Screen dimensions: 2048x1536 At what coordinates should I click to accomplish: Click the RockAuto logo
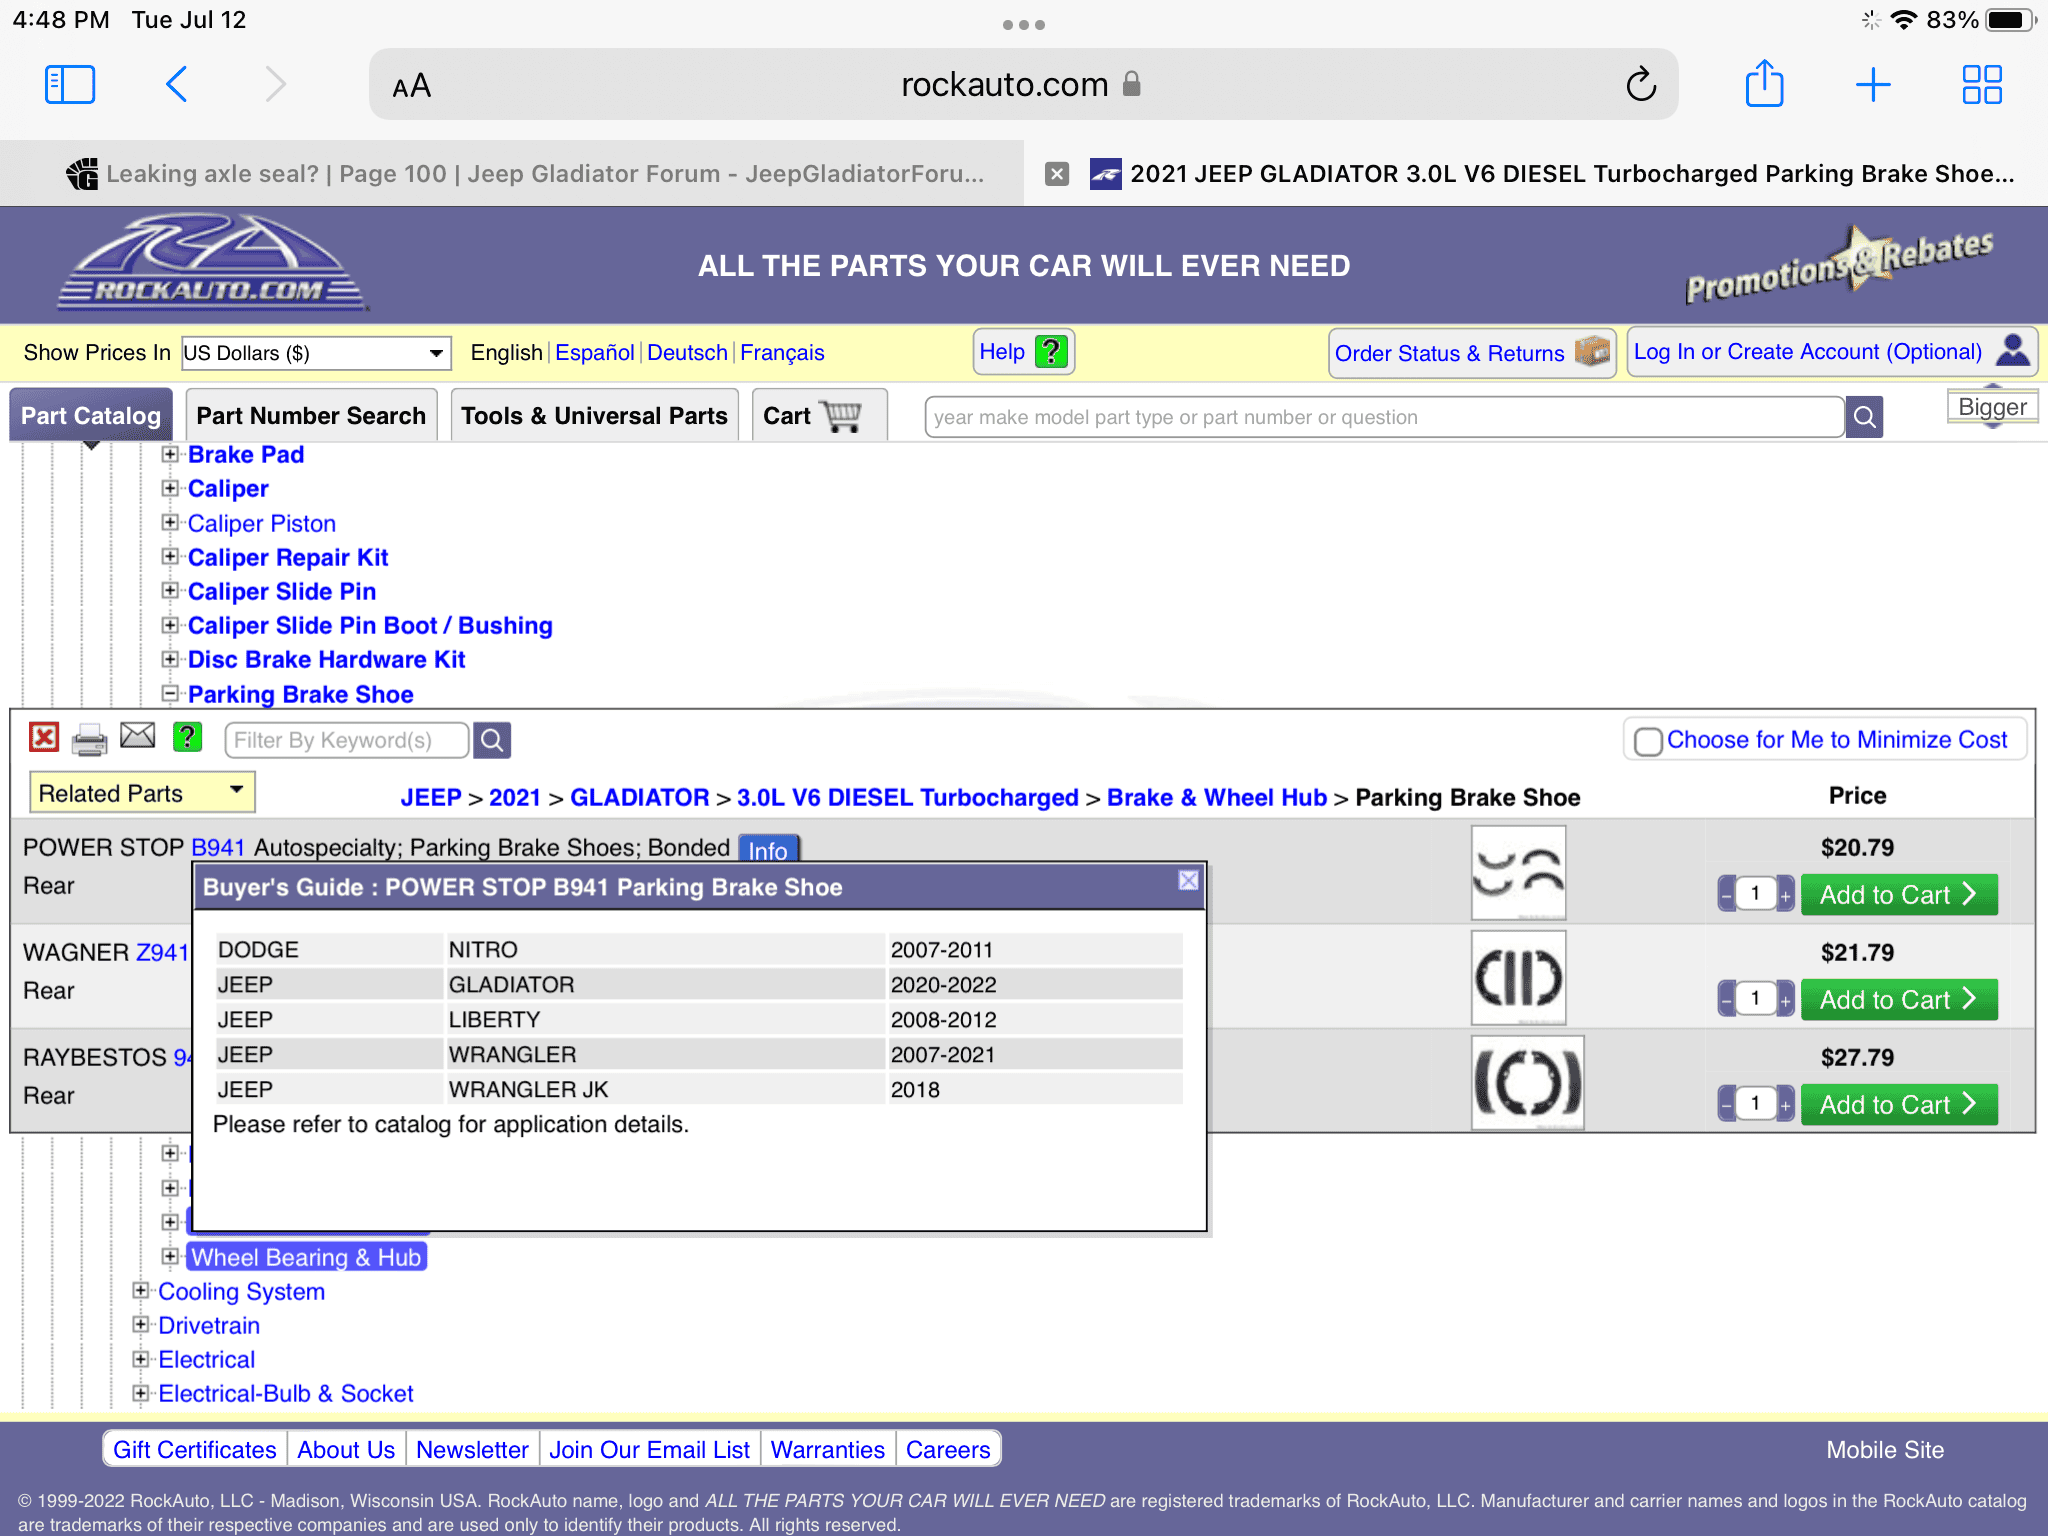(x=212, y=264)
